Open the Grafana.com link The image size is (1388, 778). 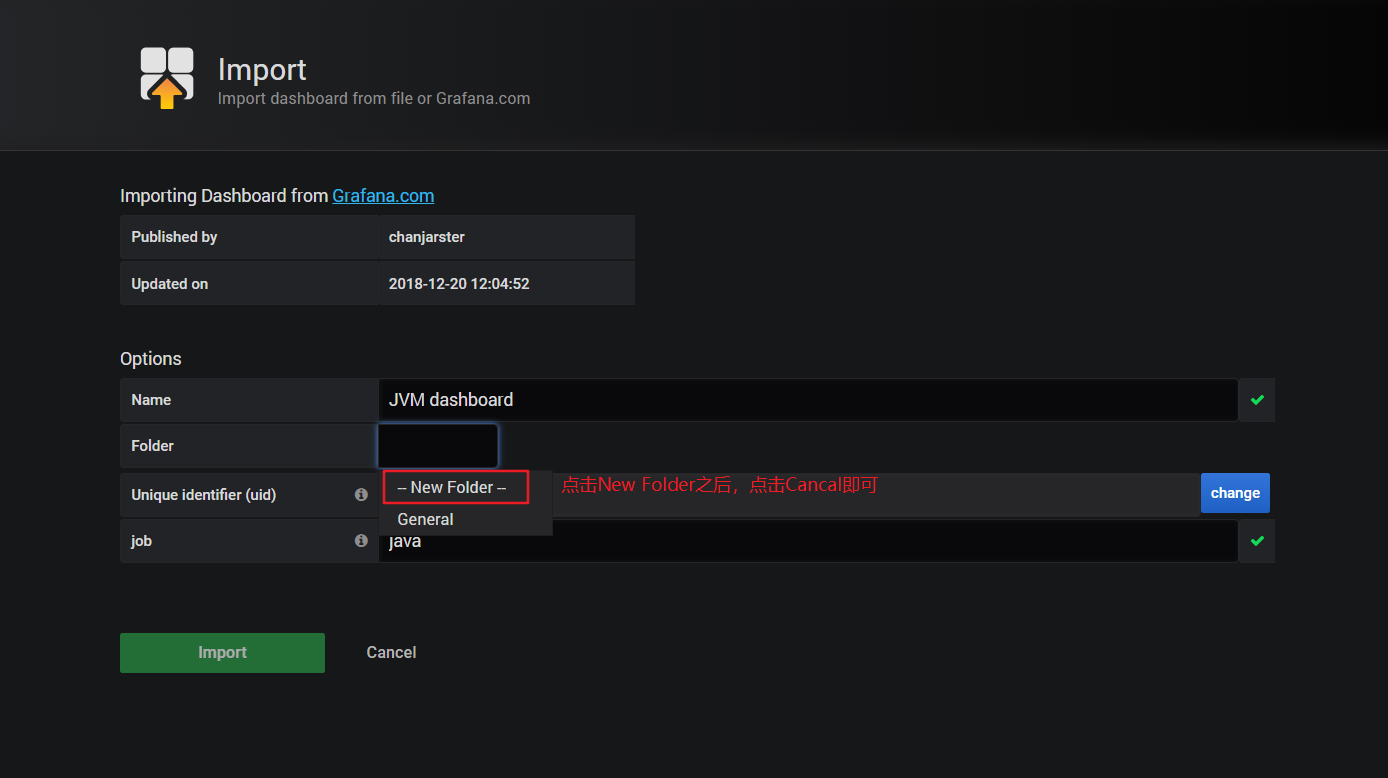383,196
